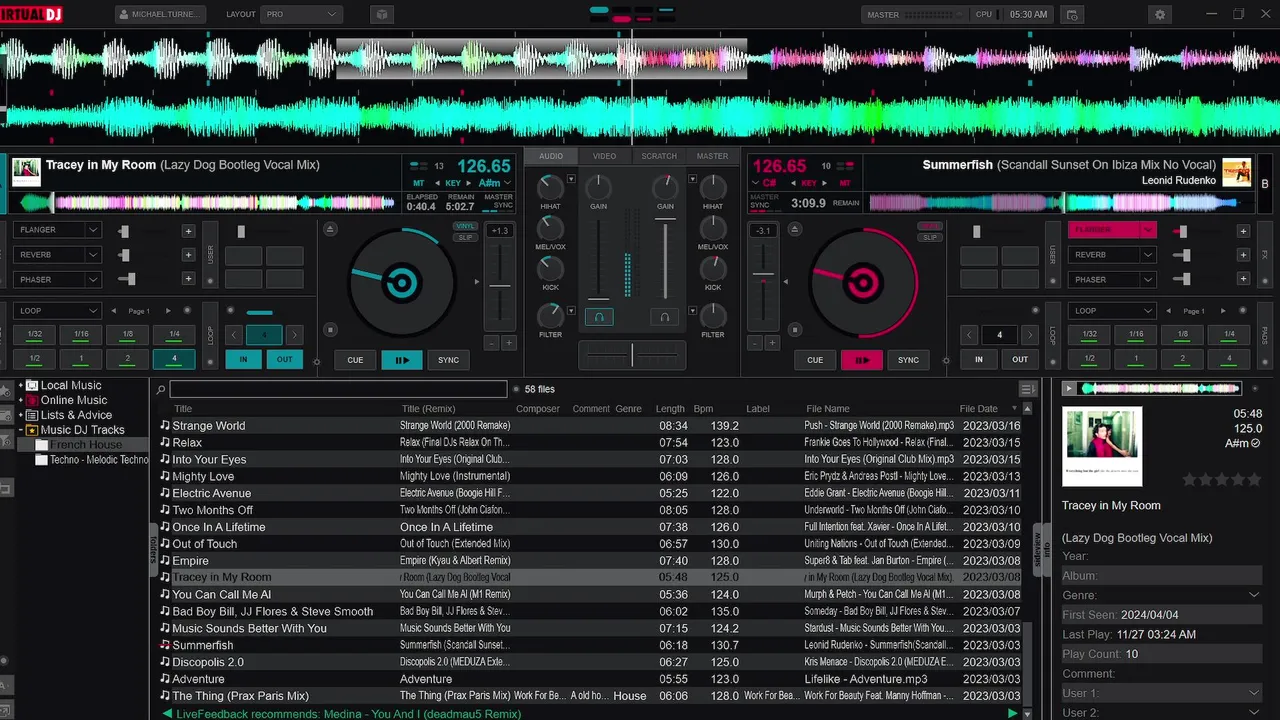The width and height of the screenshot is (1280, 720).
Task: Sort browser by File Date column header
Action: tap(979, 409)
